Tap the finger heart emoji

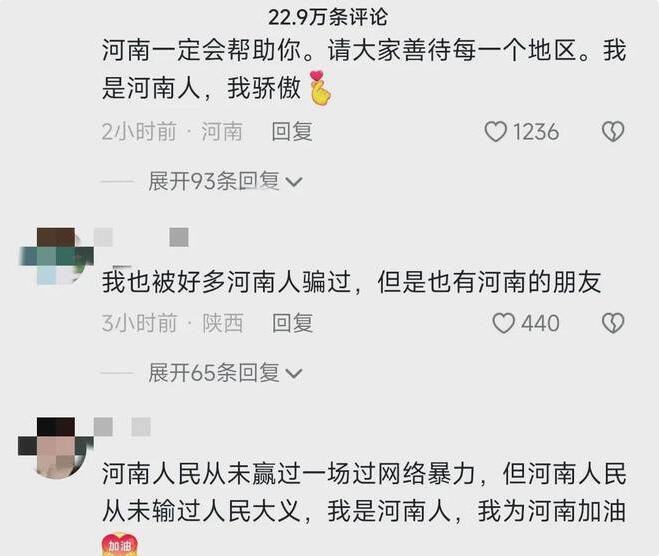coord(320,88)
